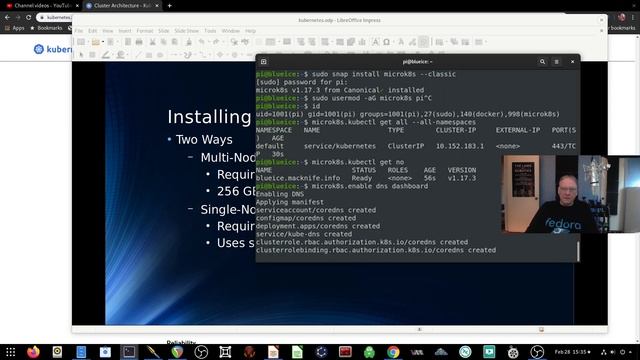640x360 pixels.
Task: Click the 'Two Ways' bullet on slide
Action: click(204, 140)
